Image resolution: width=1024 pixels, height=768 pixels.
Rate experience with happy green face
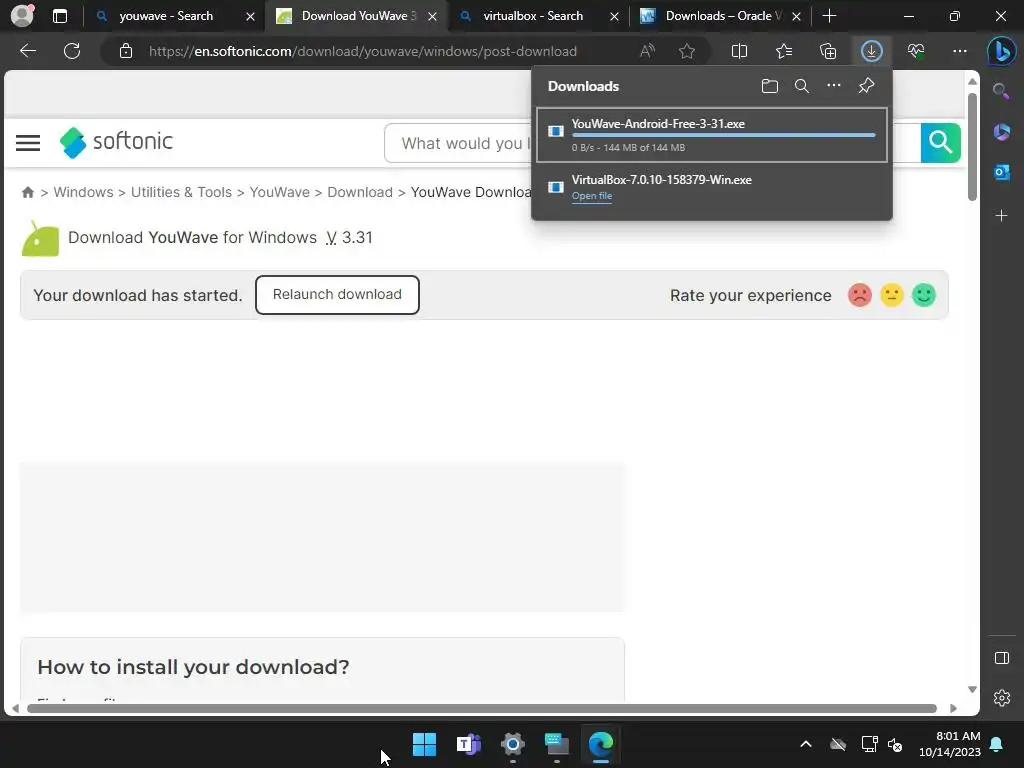pyautogui.click(x=924, y=295)
